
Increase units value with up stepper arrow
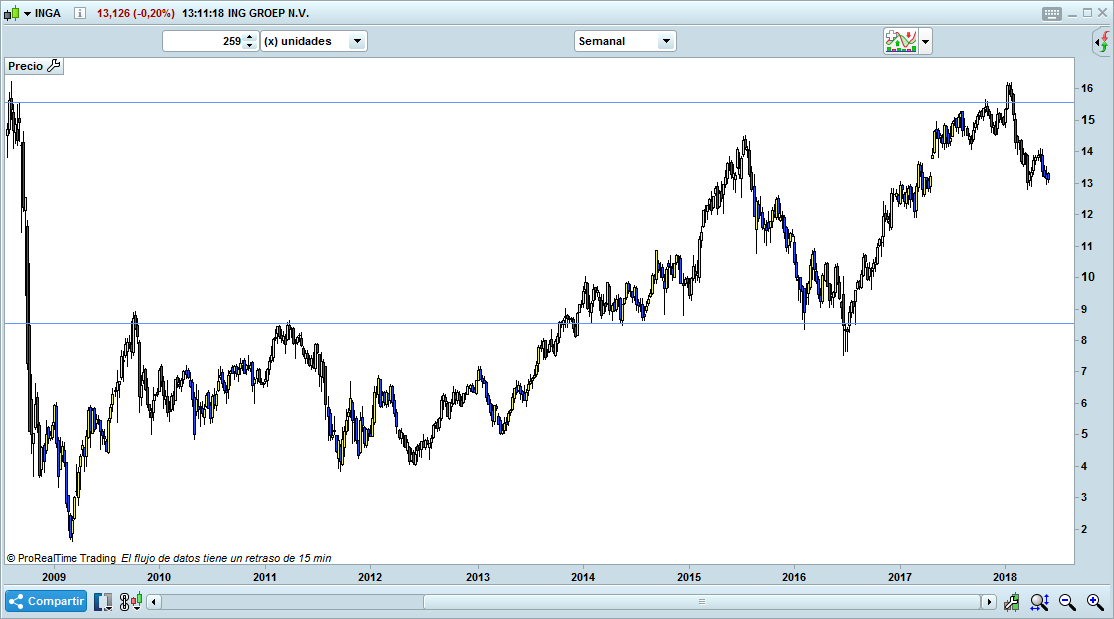pyautogui.click(x=249, y=36)
